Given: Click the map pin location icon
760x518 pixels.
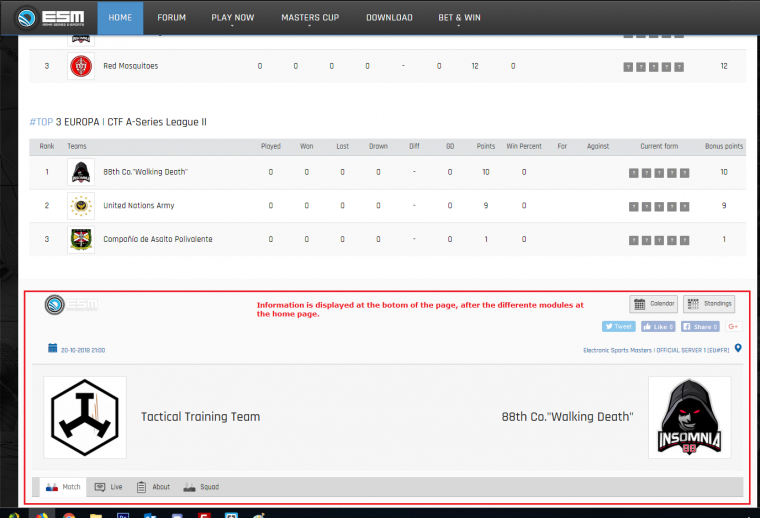Looking at the screenshot, I should [738, 348].
